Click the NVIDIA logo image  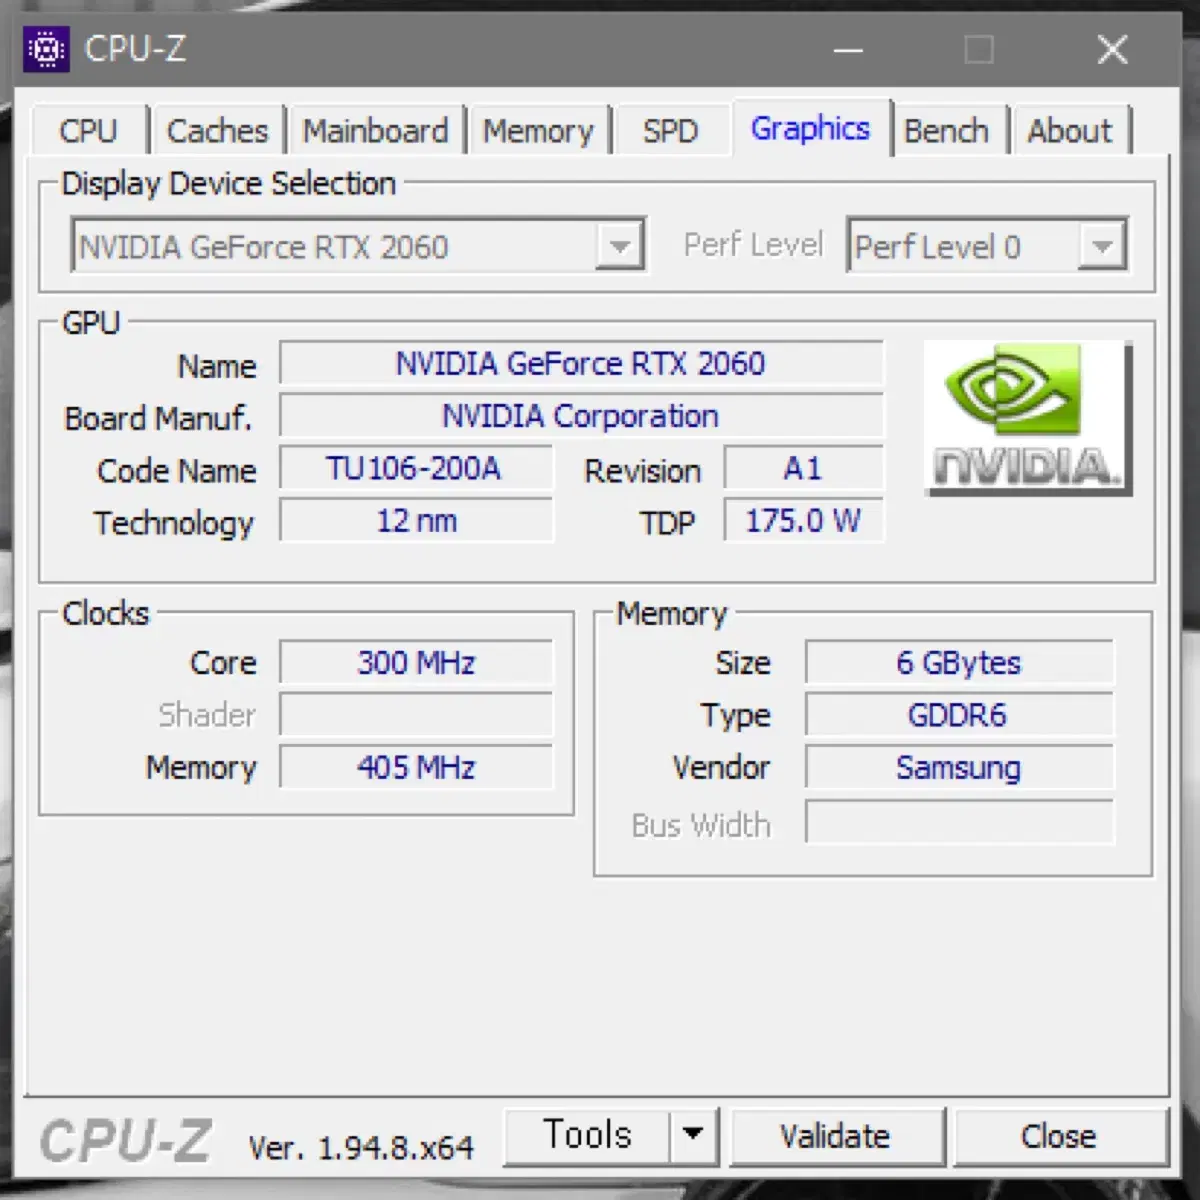pyautogui.click(x=1028, y=418)
